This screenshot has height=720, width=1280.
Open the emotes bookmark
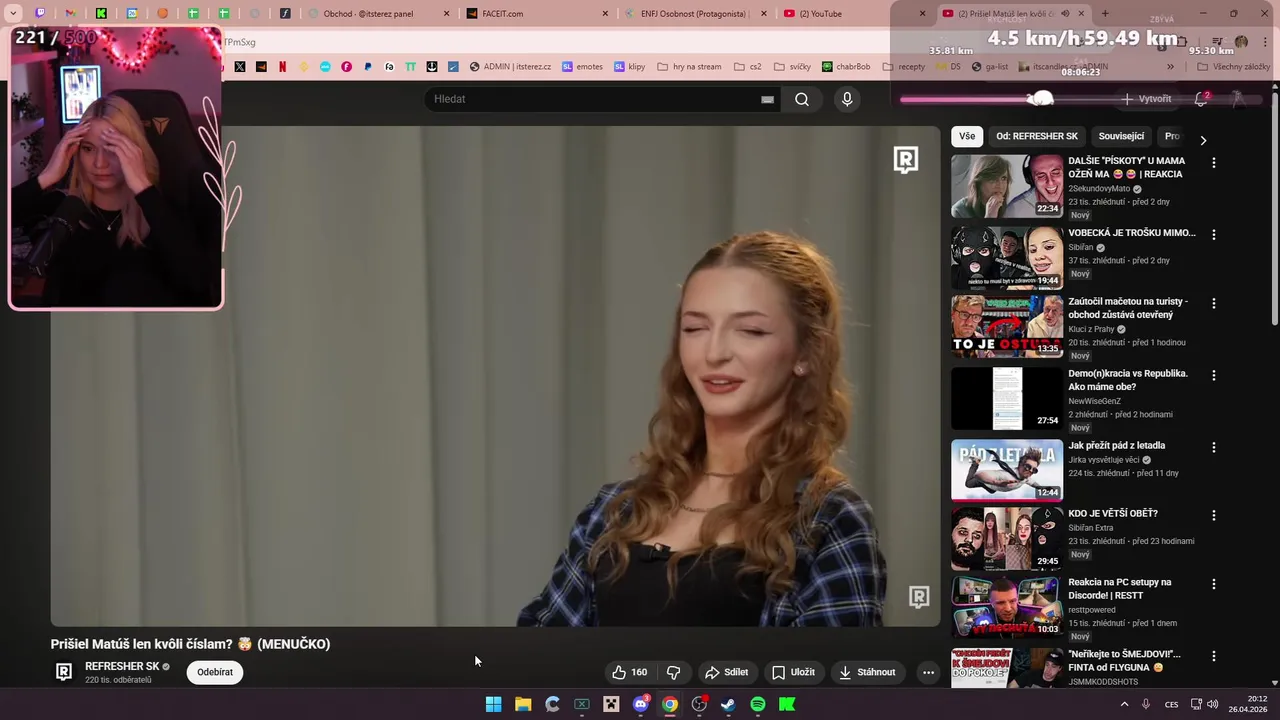(x=583, y=67)
